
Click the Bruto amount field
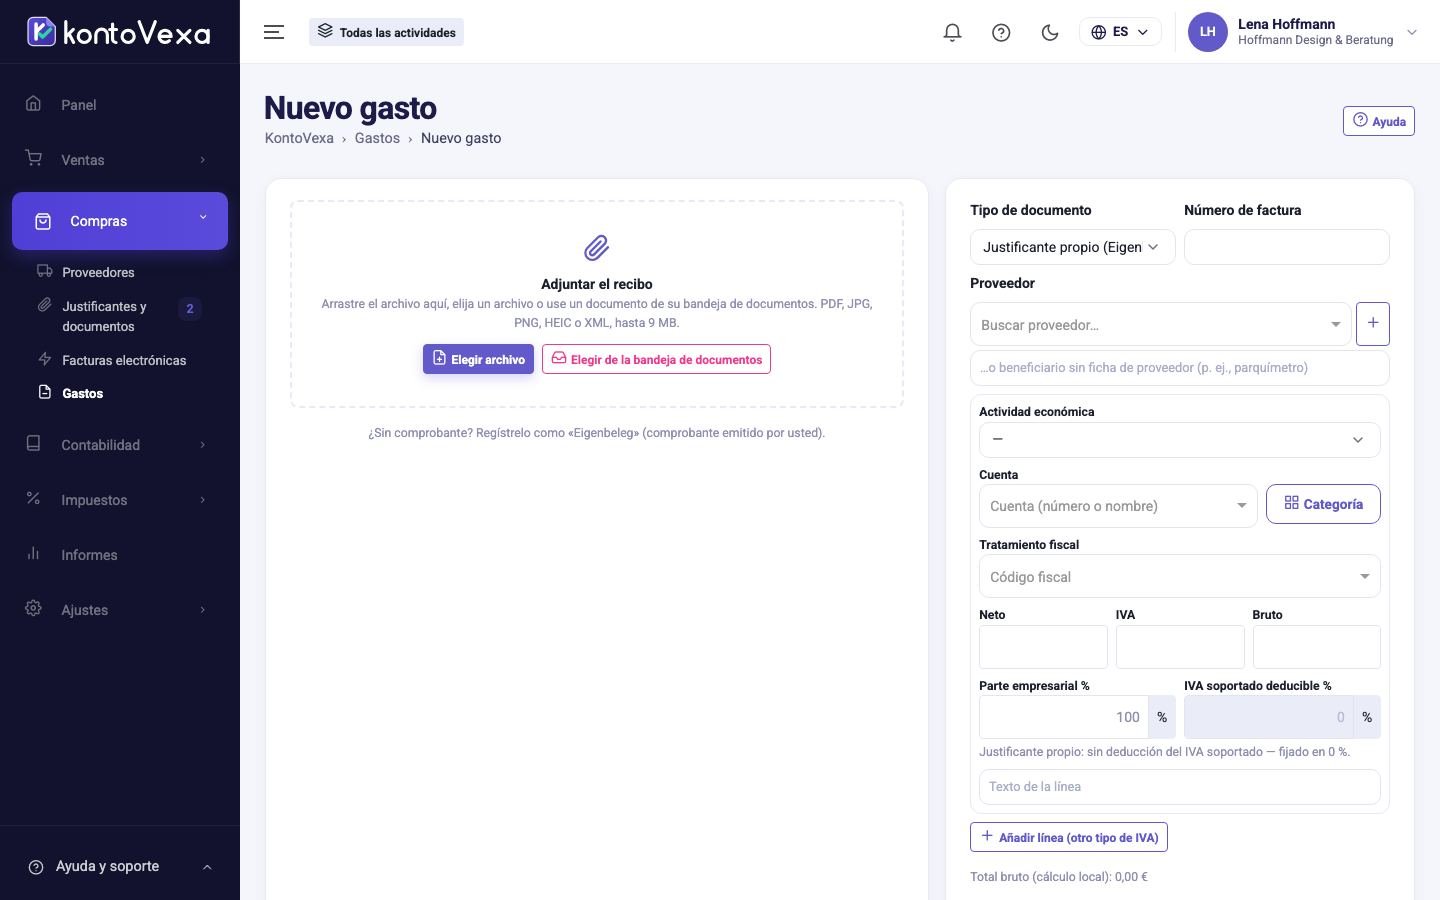pyautogui.click(x=1316, y=647)
